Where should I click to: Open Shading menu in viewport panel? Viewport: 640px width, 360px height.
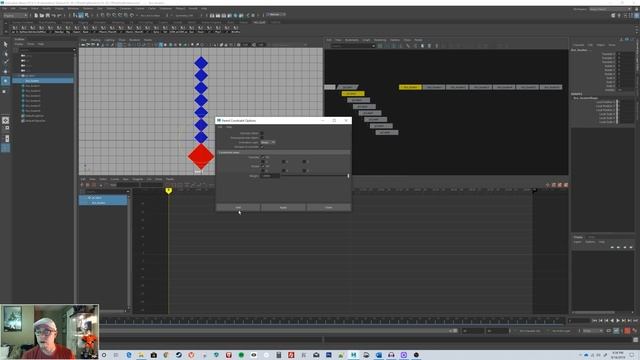pos(96,40)
